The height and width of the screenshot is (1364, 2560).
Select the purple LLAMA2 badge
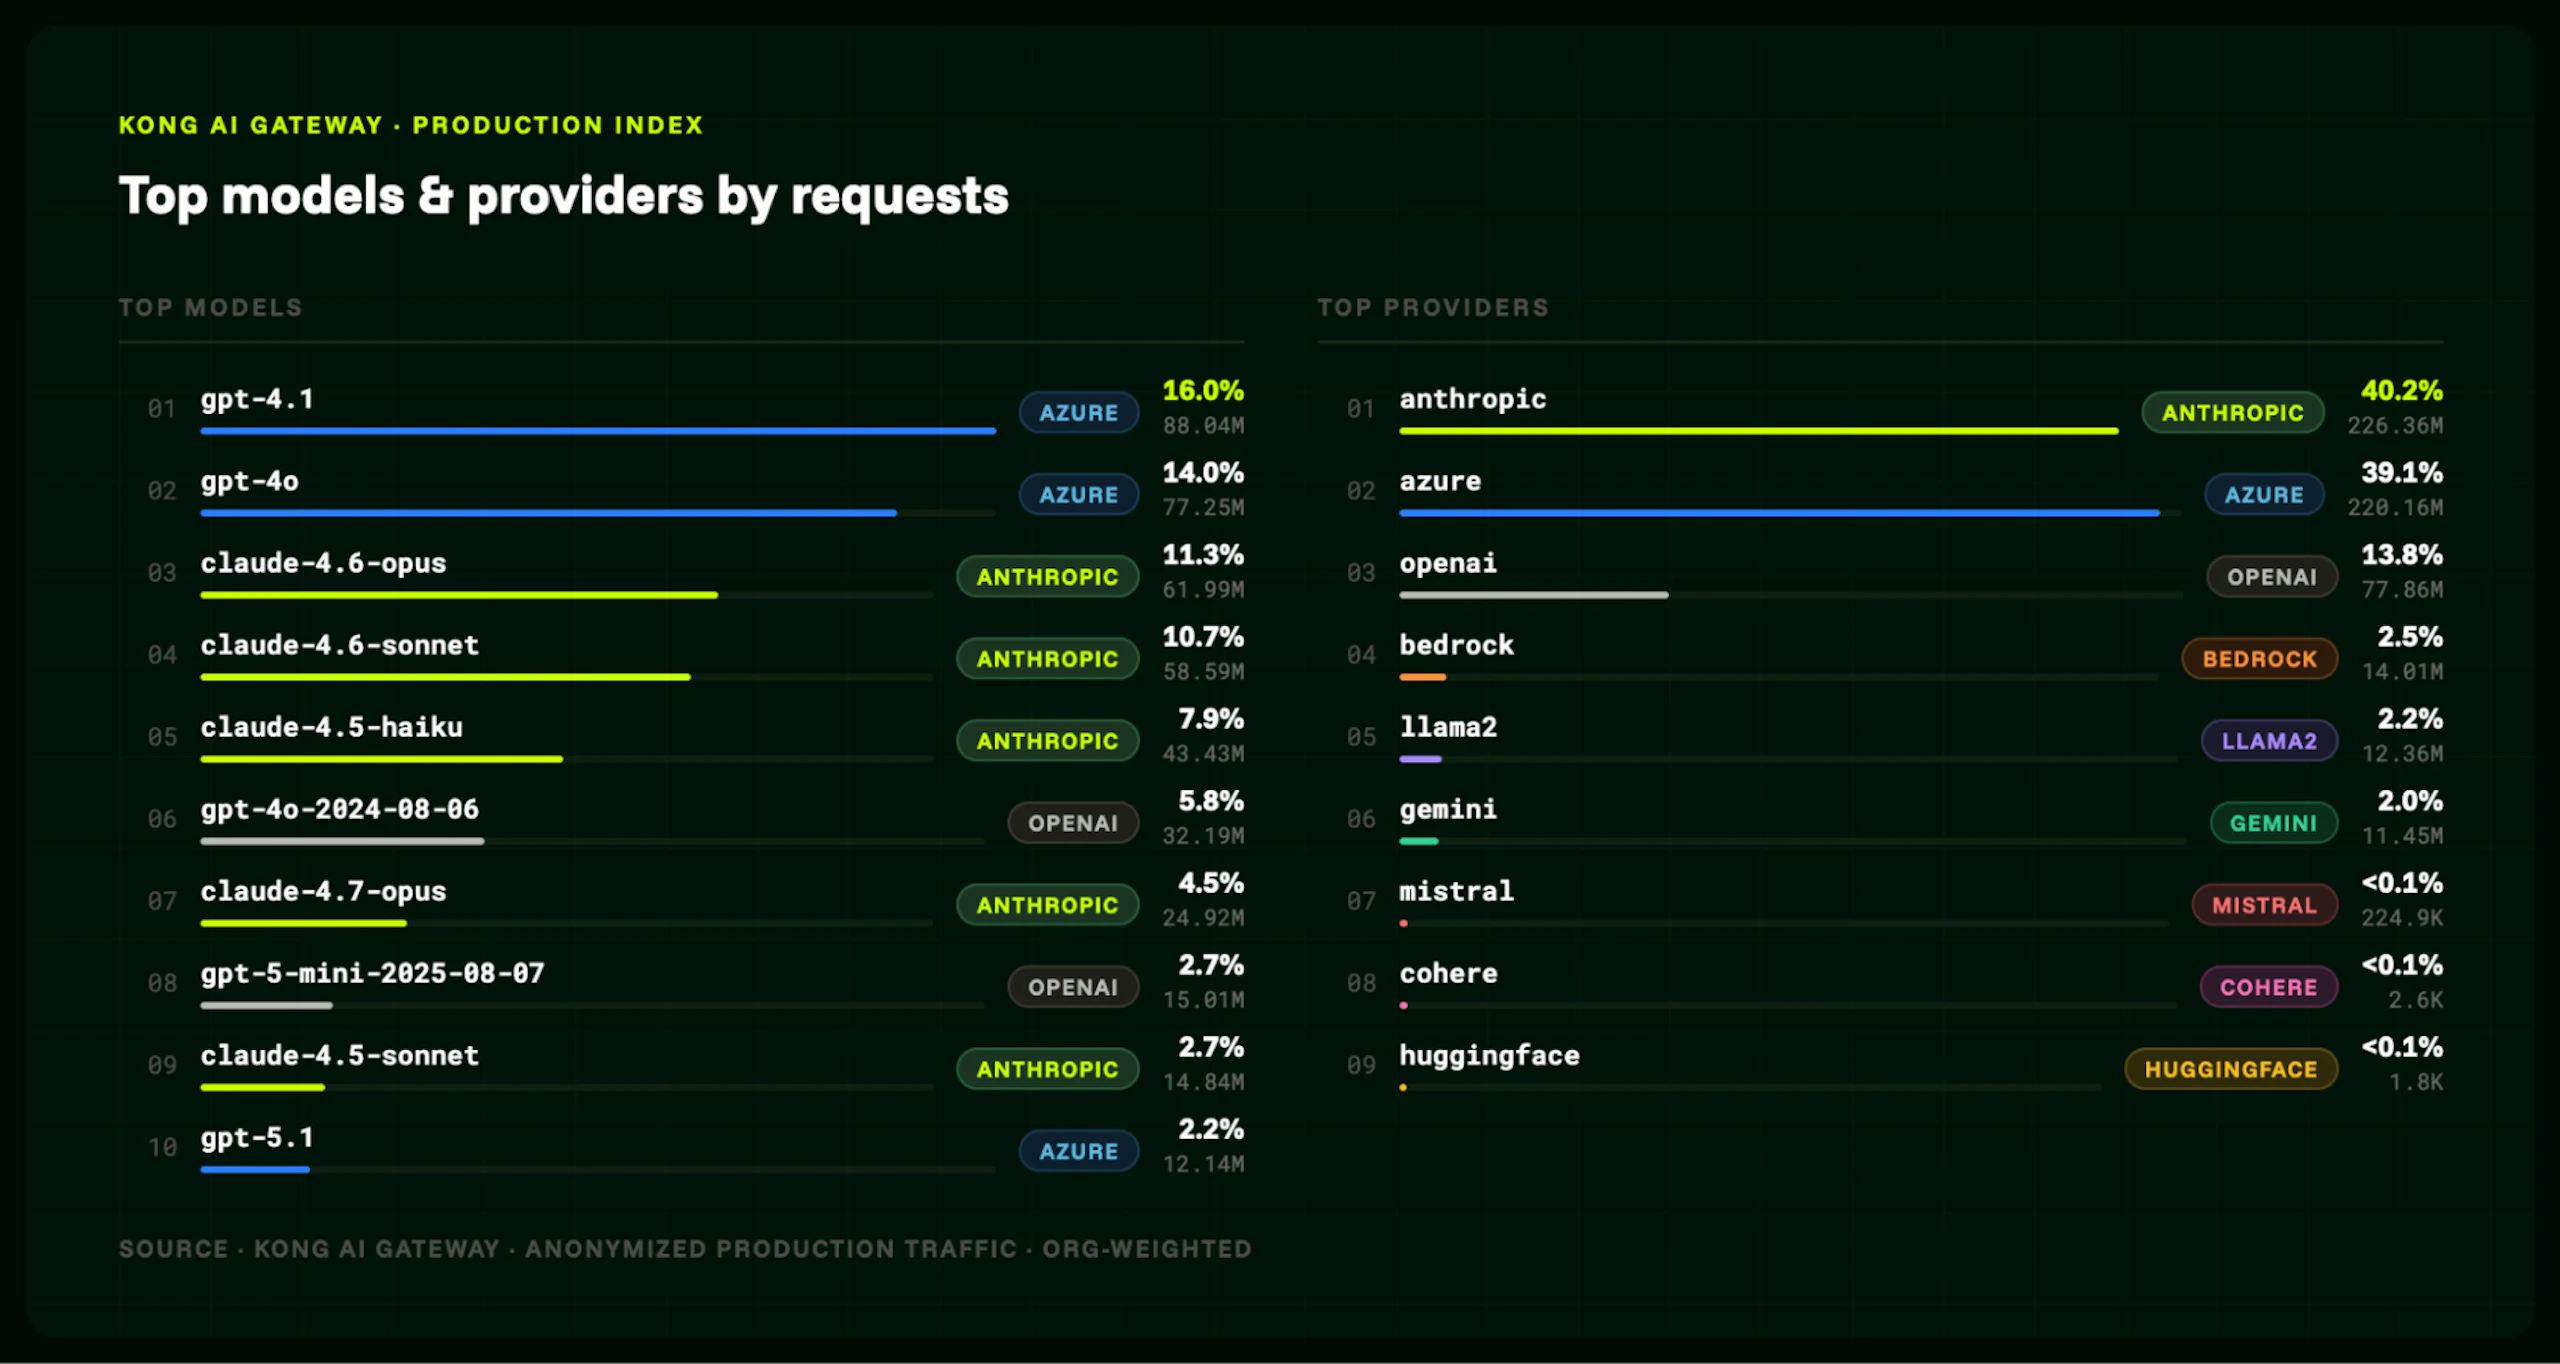pos(2270,740)
